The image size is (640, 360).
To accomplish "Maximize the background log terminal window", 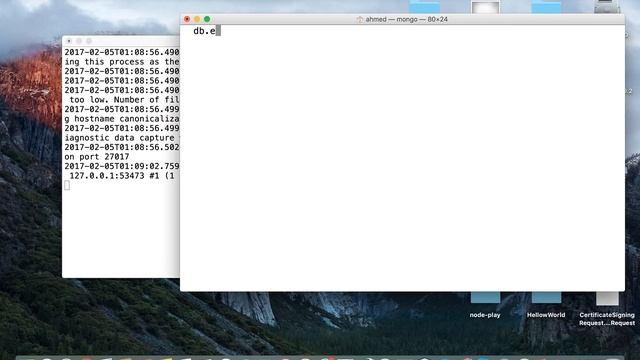I will tap(89, 41).
